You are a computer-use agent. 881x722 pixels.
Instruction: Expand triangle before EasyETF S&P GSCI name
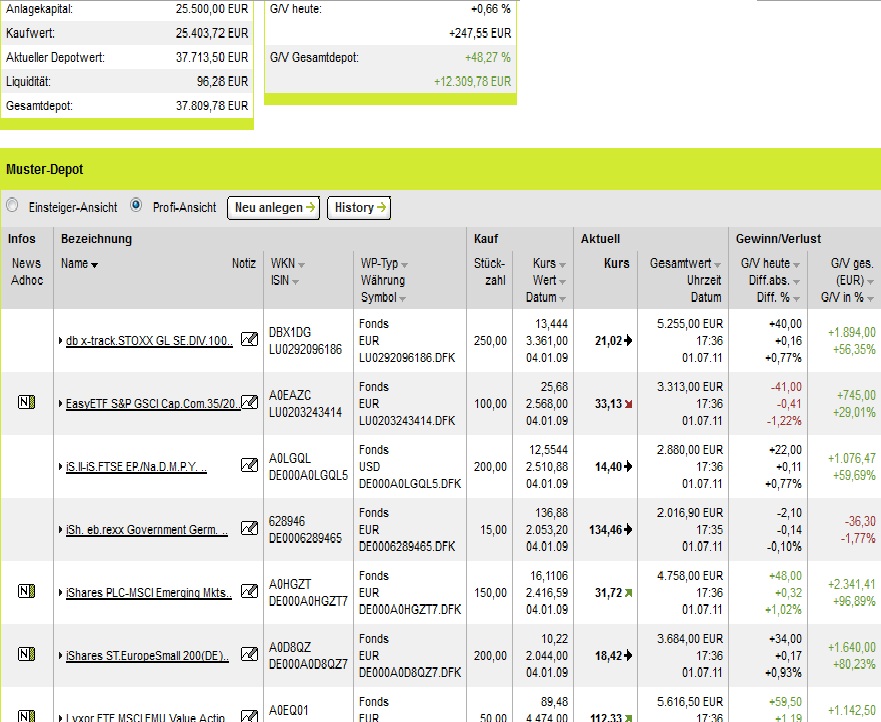(x=61, y=403)
